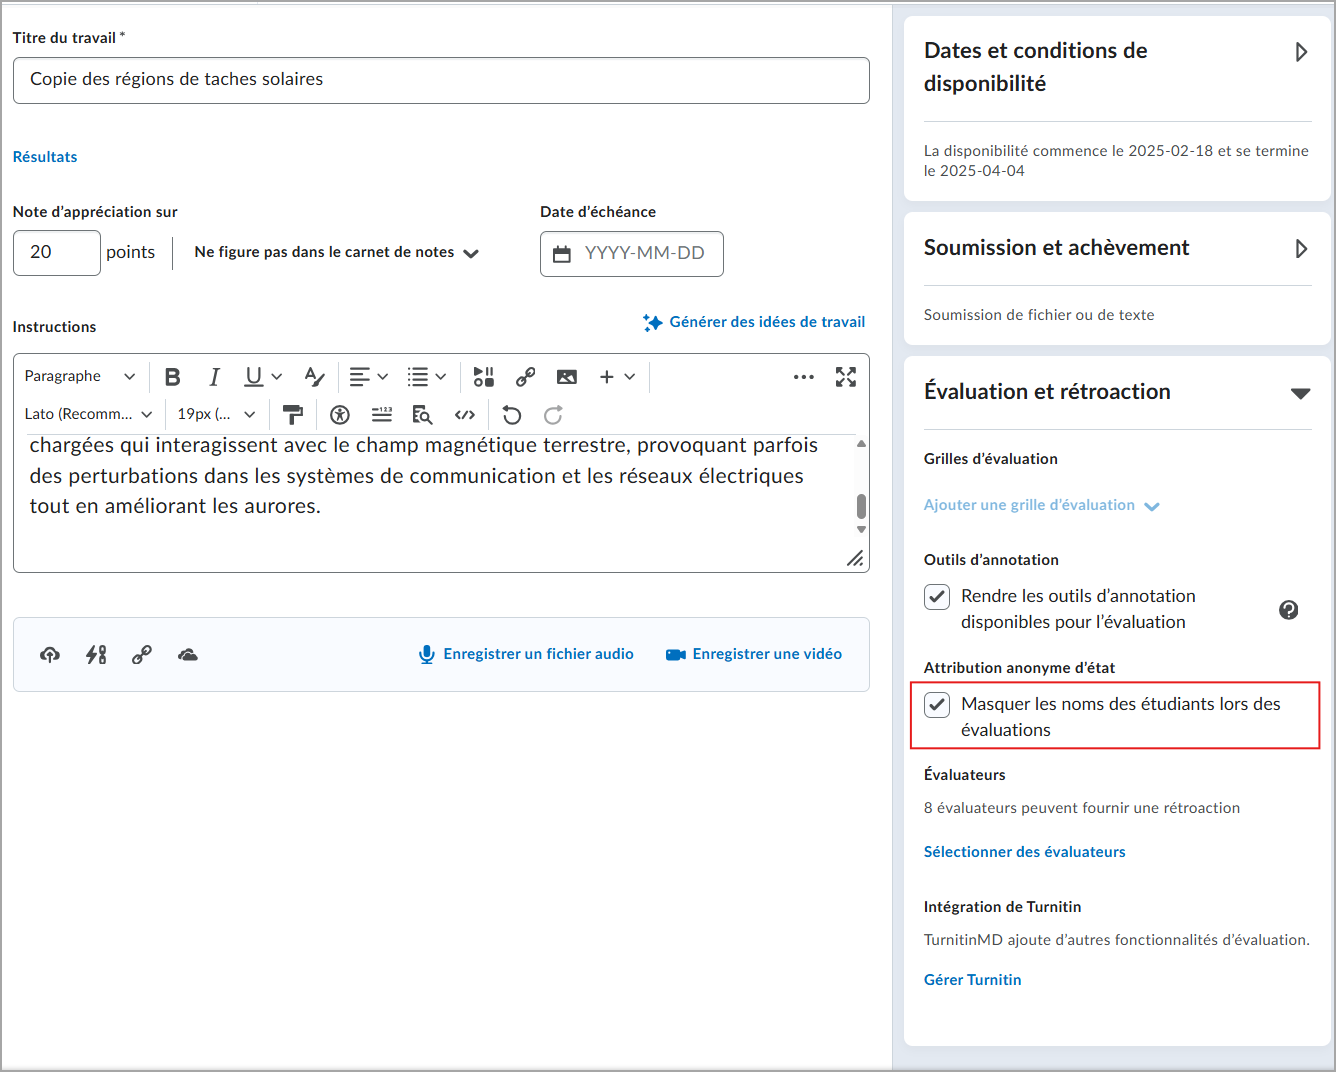Screen dimensions: 1336x1072
Task: Open the Date d'échéance date picker
Action: (x=561, y=254)
